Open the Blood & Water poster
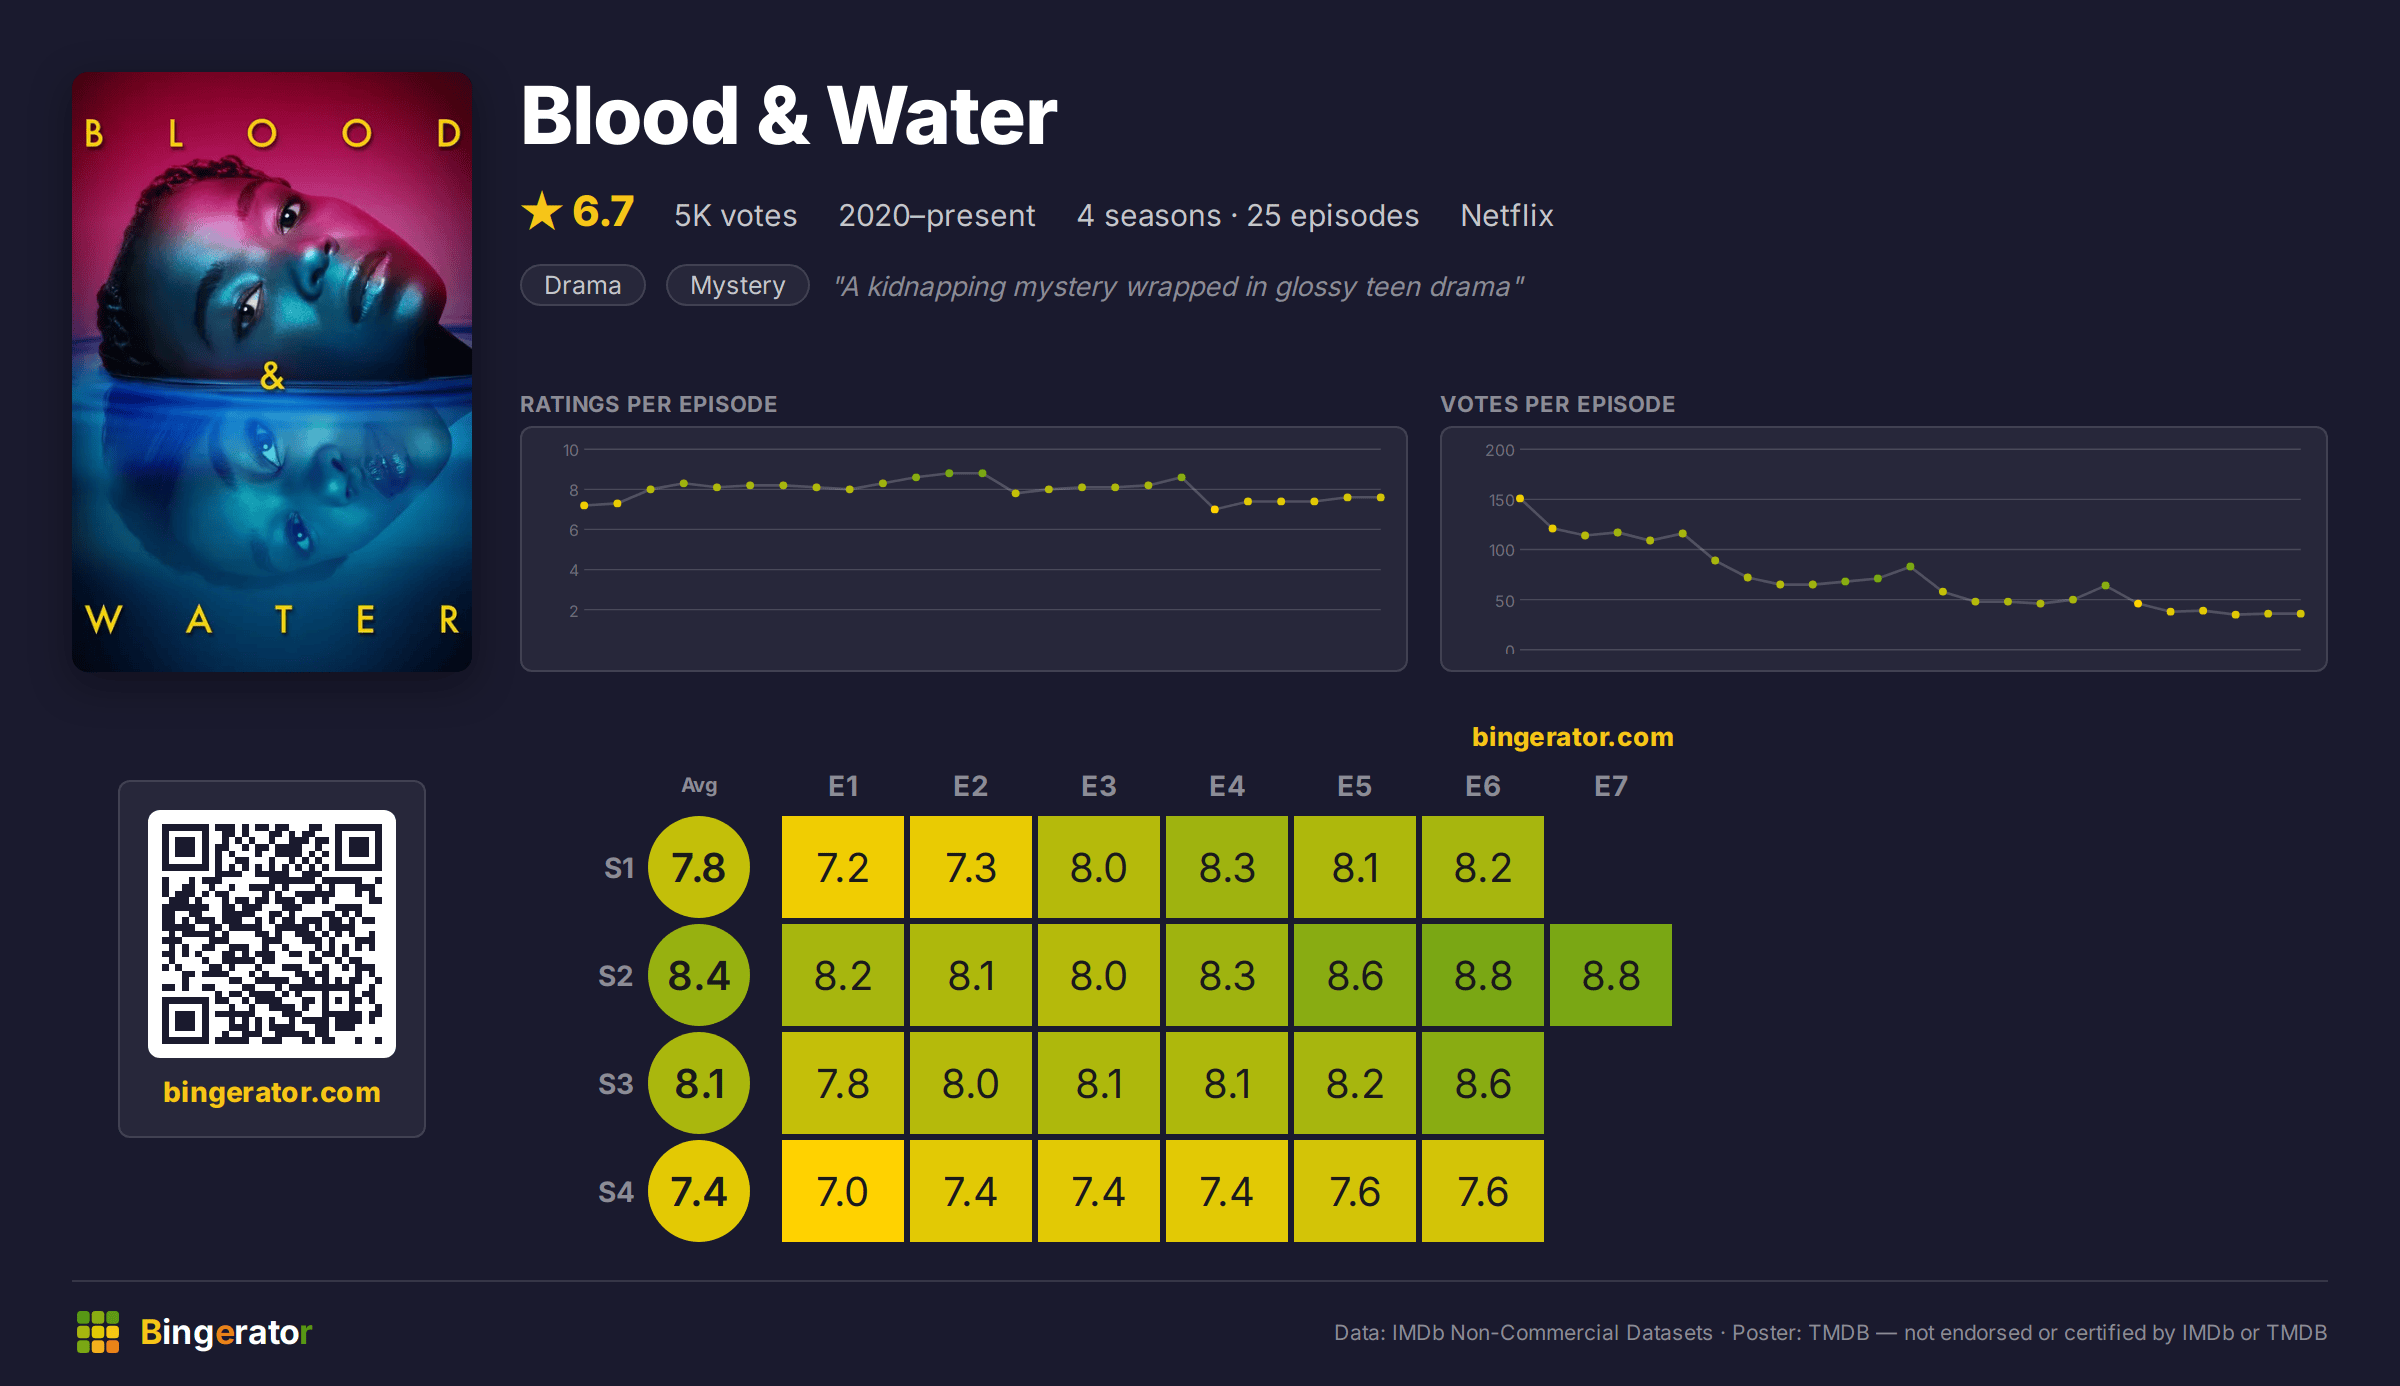Image resolution: width=2400 pixels, height=1386 pixels. pos(272,371)
